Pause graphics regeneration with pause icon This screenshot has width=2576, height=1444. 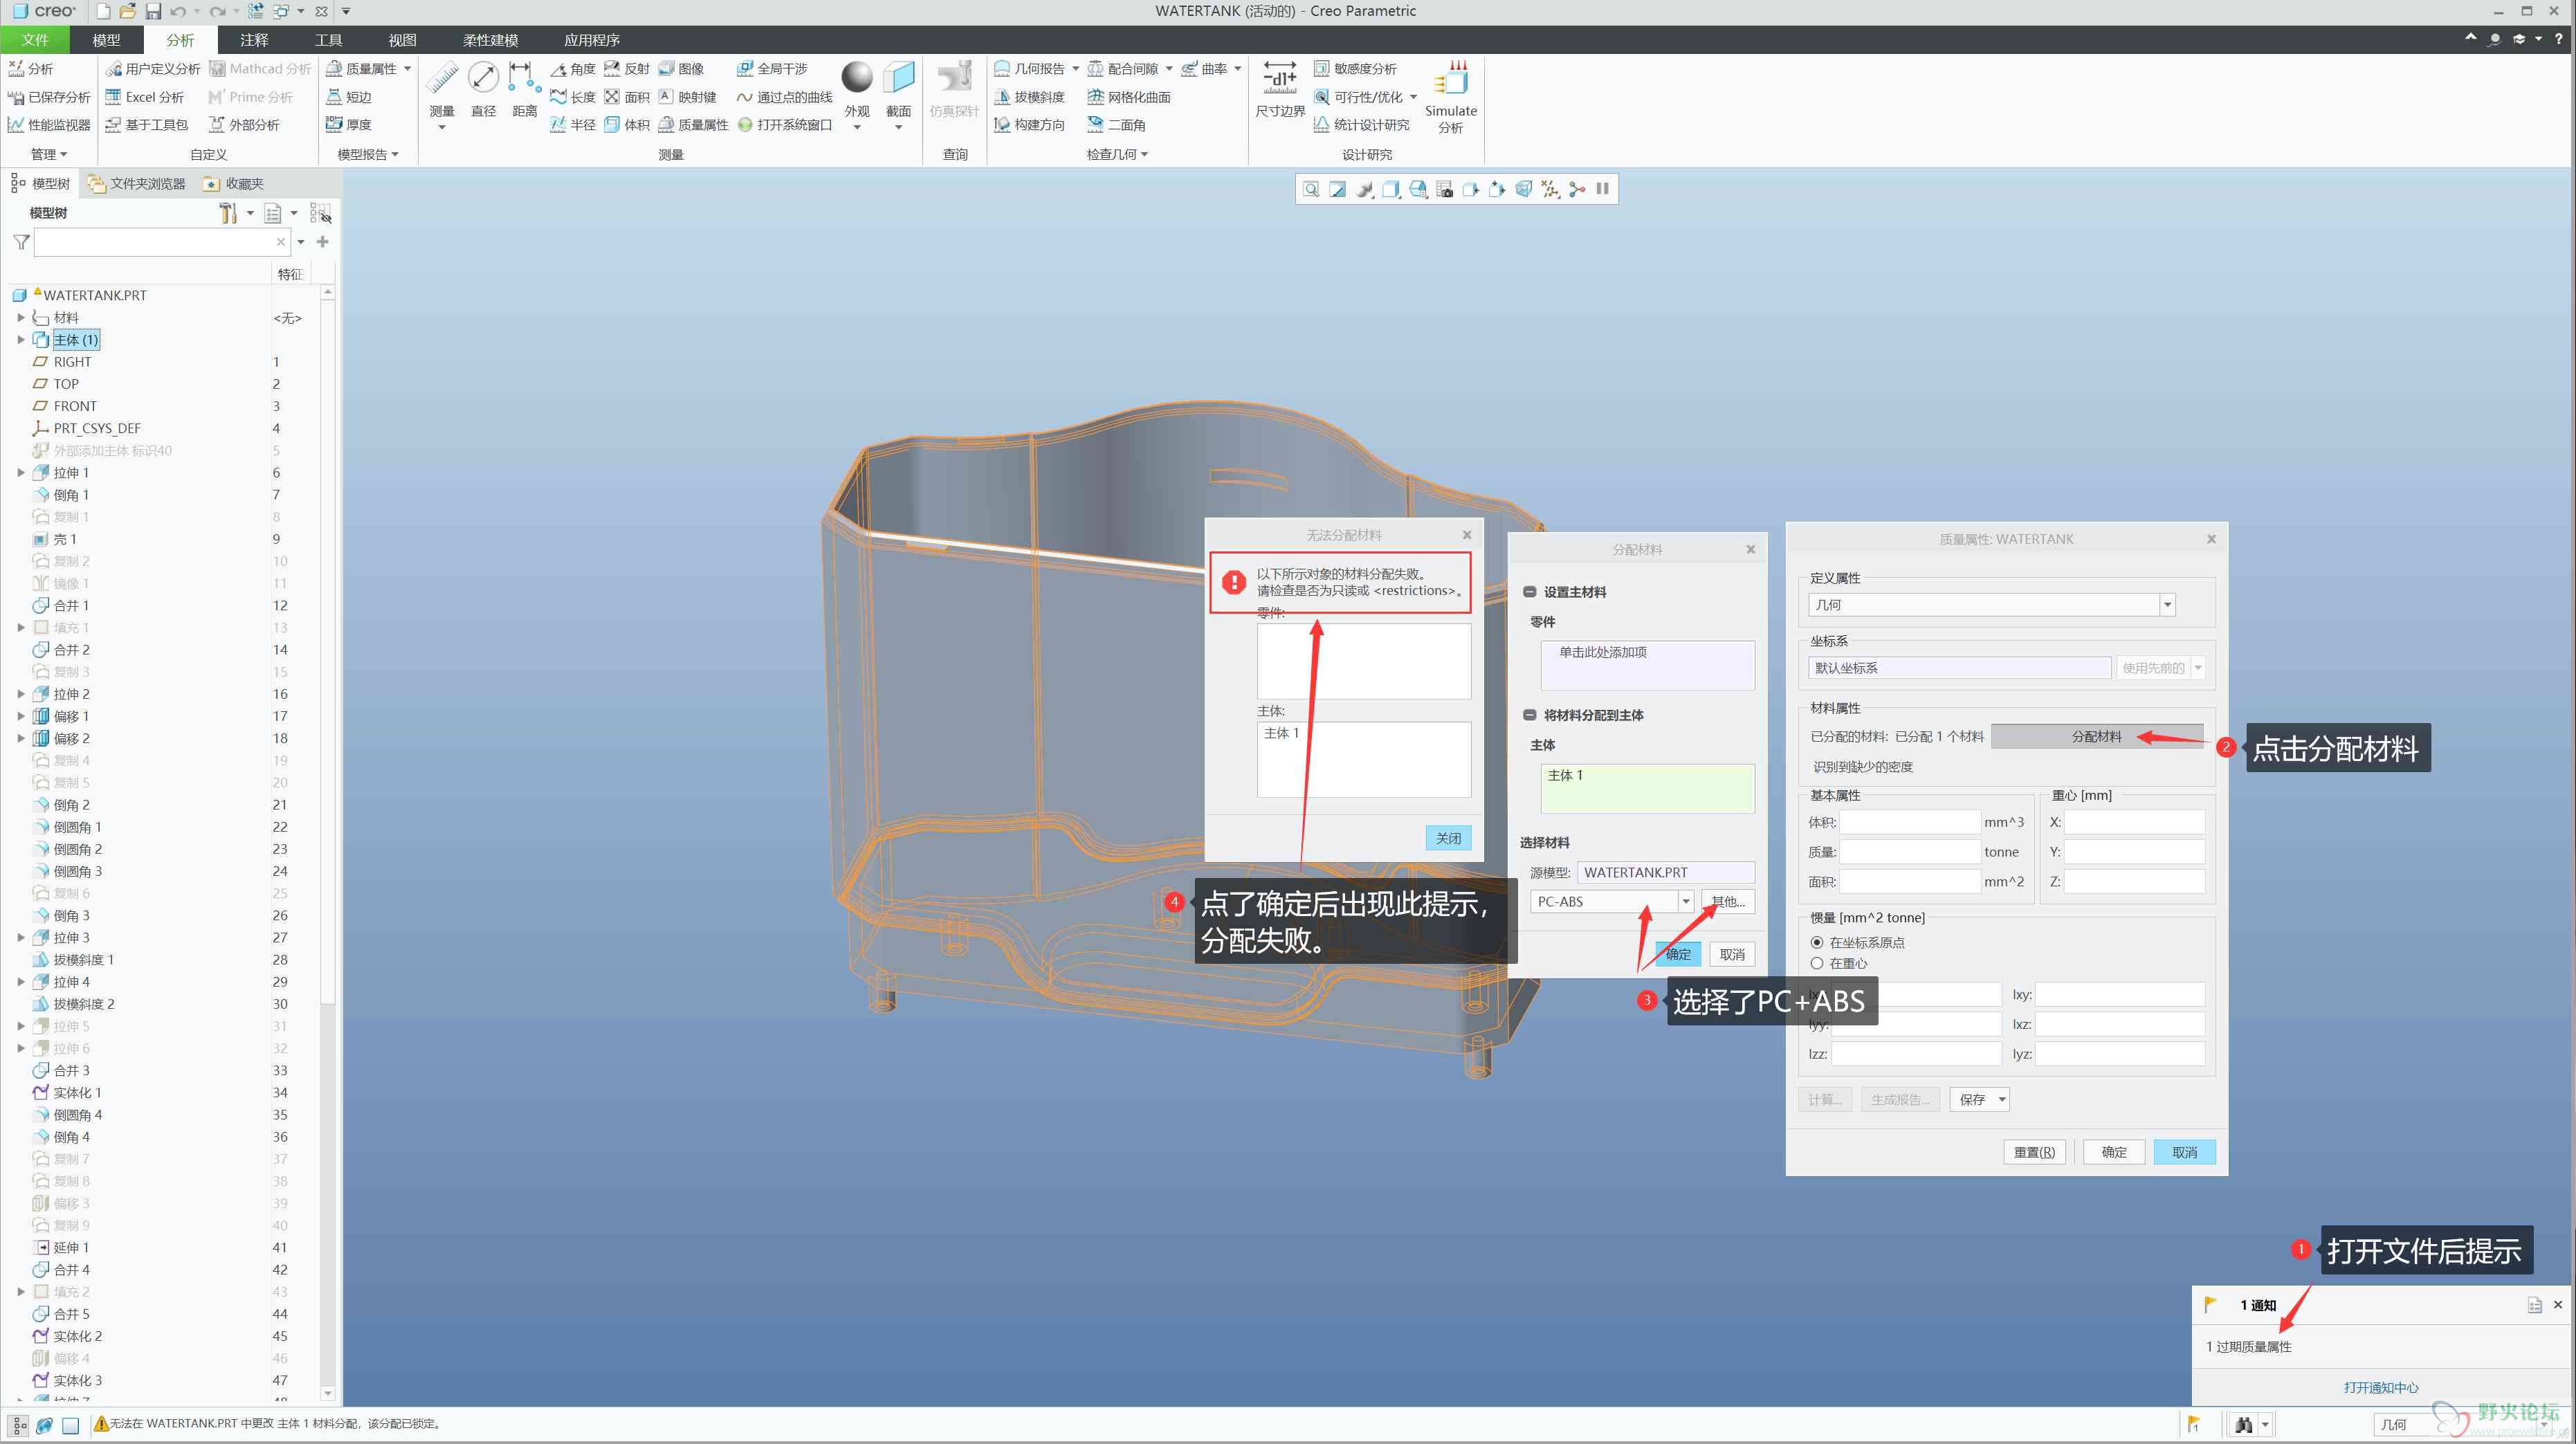pyautogui.click(x=1603, y=189)
